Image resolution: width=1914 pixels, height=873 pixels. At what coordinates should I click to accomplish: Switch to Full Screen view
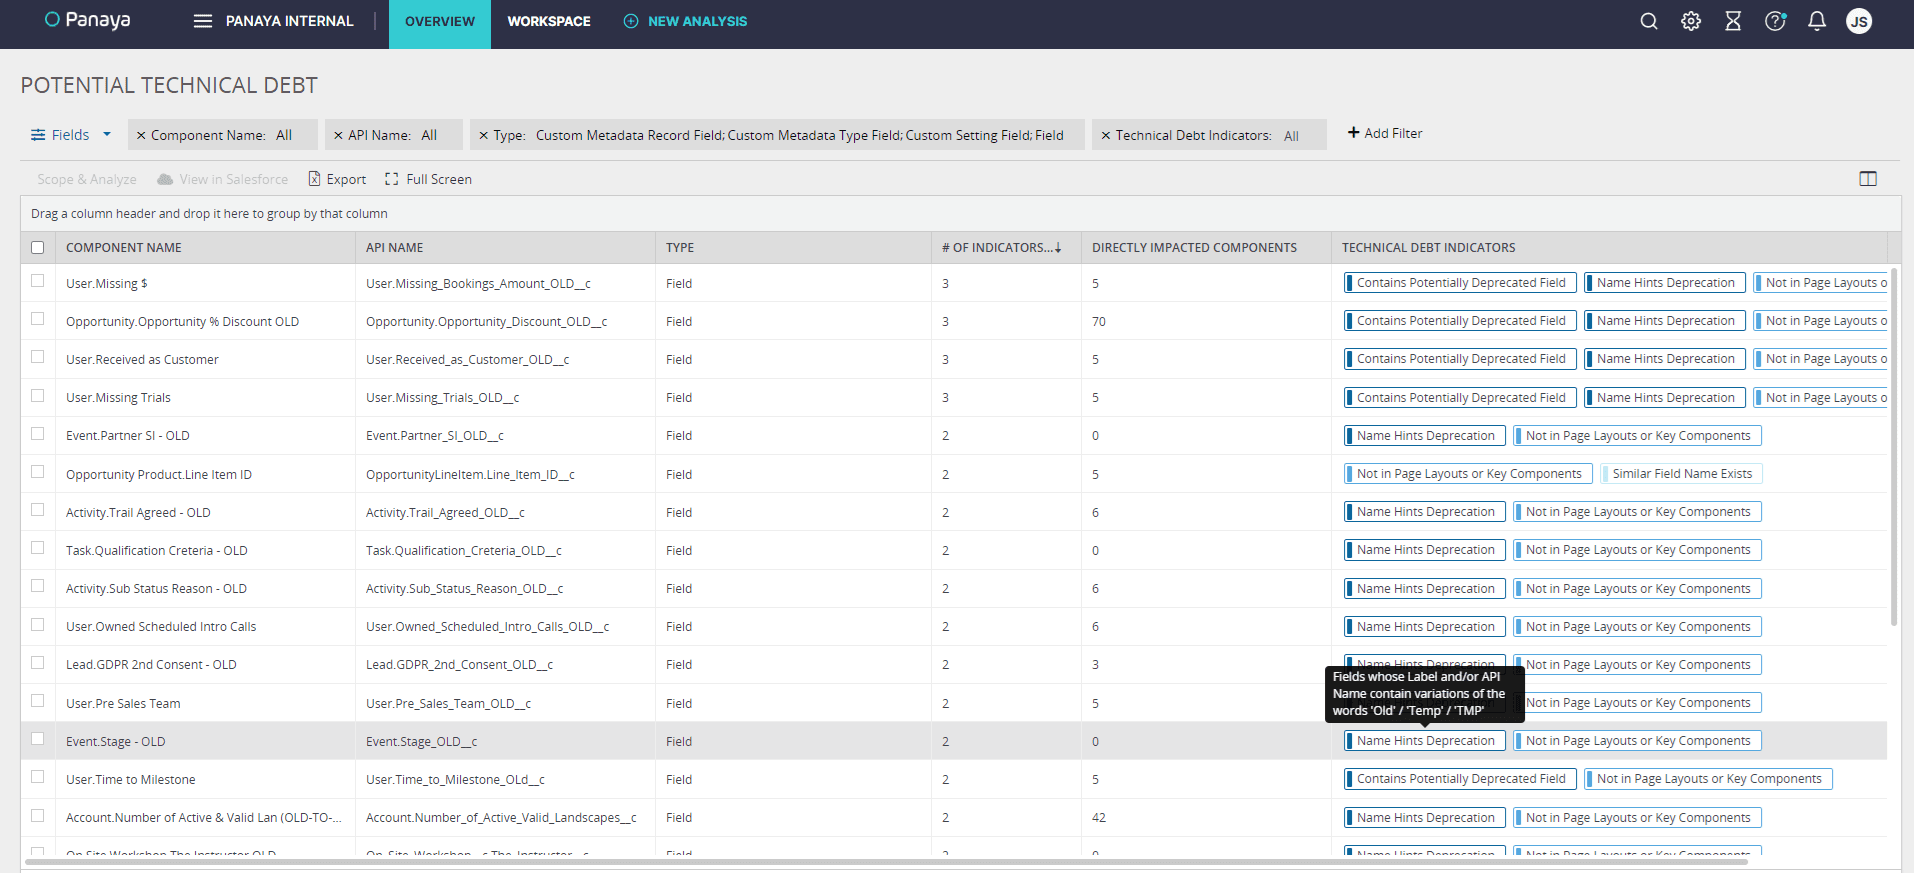point(428,179)
